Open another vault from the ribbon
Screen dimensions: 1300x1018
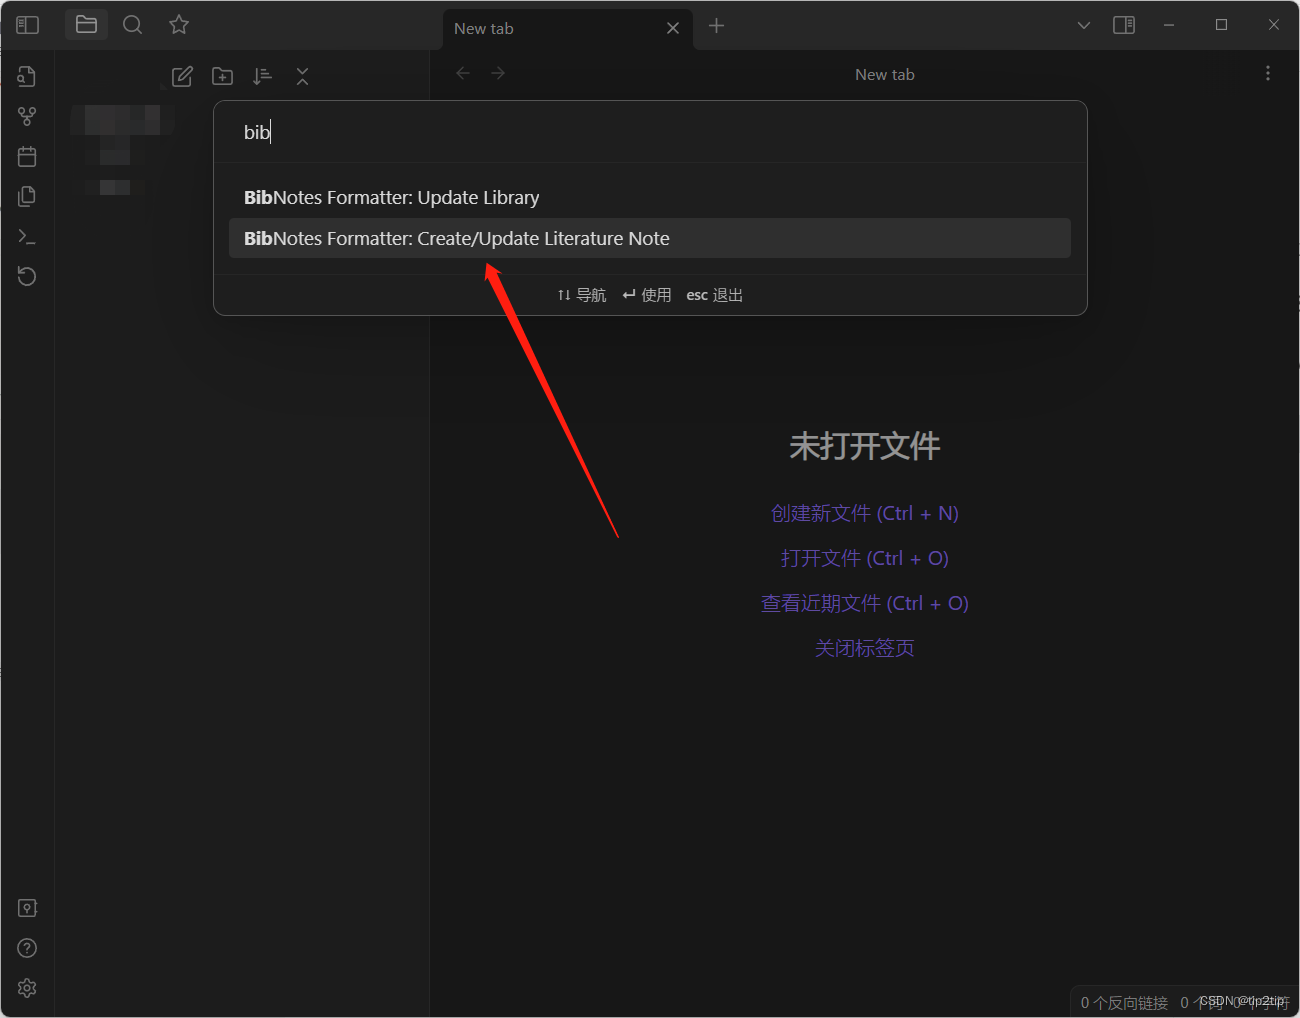27,908
